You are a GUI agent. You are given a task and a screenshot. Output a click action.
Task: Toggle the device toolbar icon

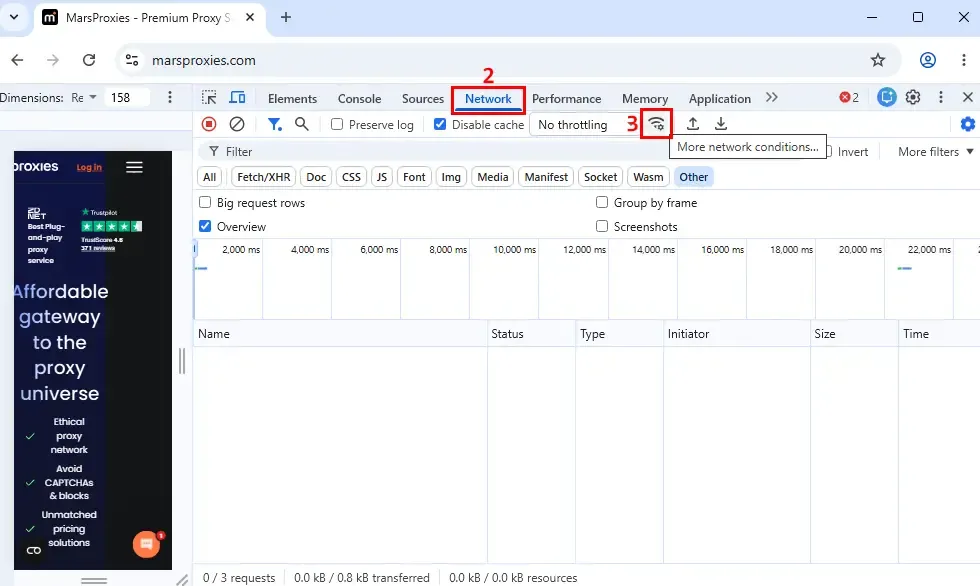click(238, 97)
